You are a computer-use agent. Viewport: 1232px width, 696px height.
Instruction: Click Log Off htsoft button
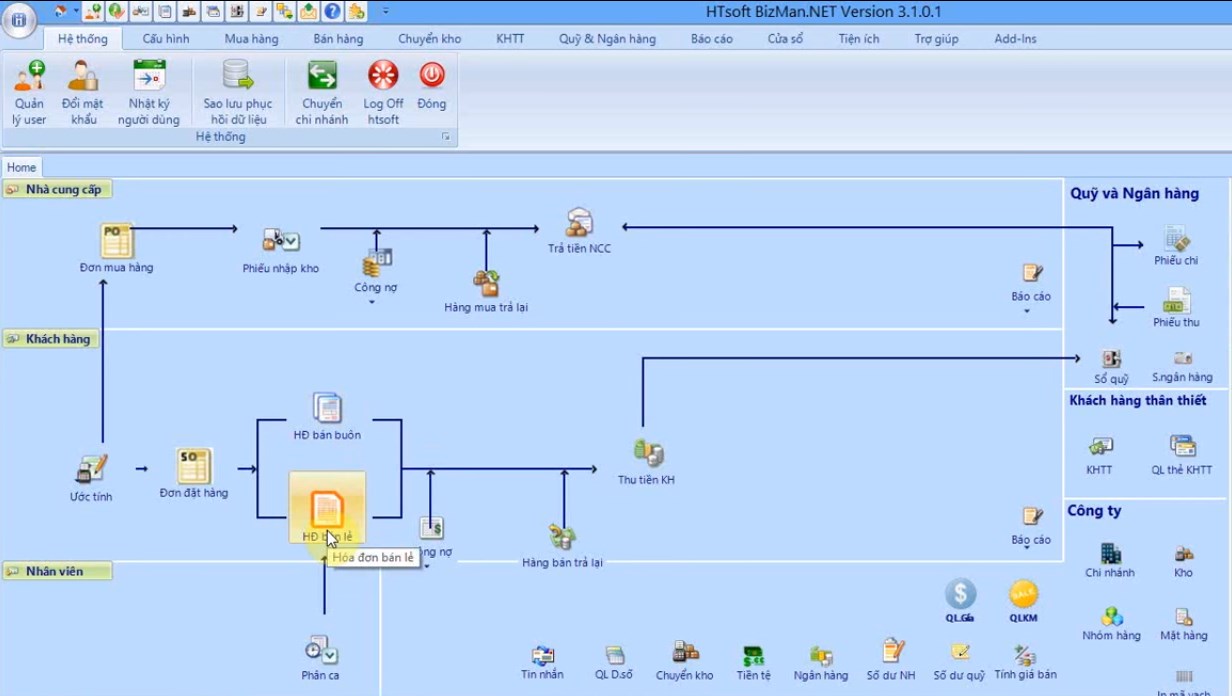(x=383, y=92)
